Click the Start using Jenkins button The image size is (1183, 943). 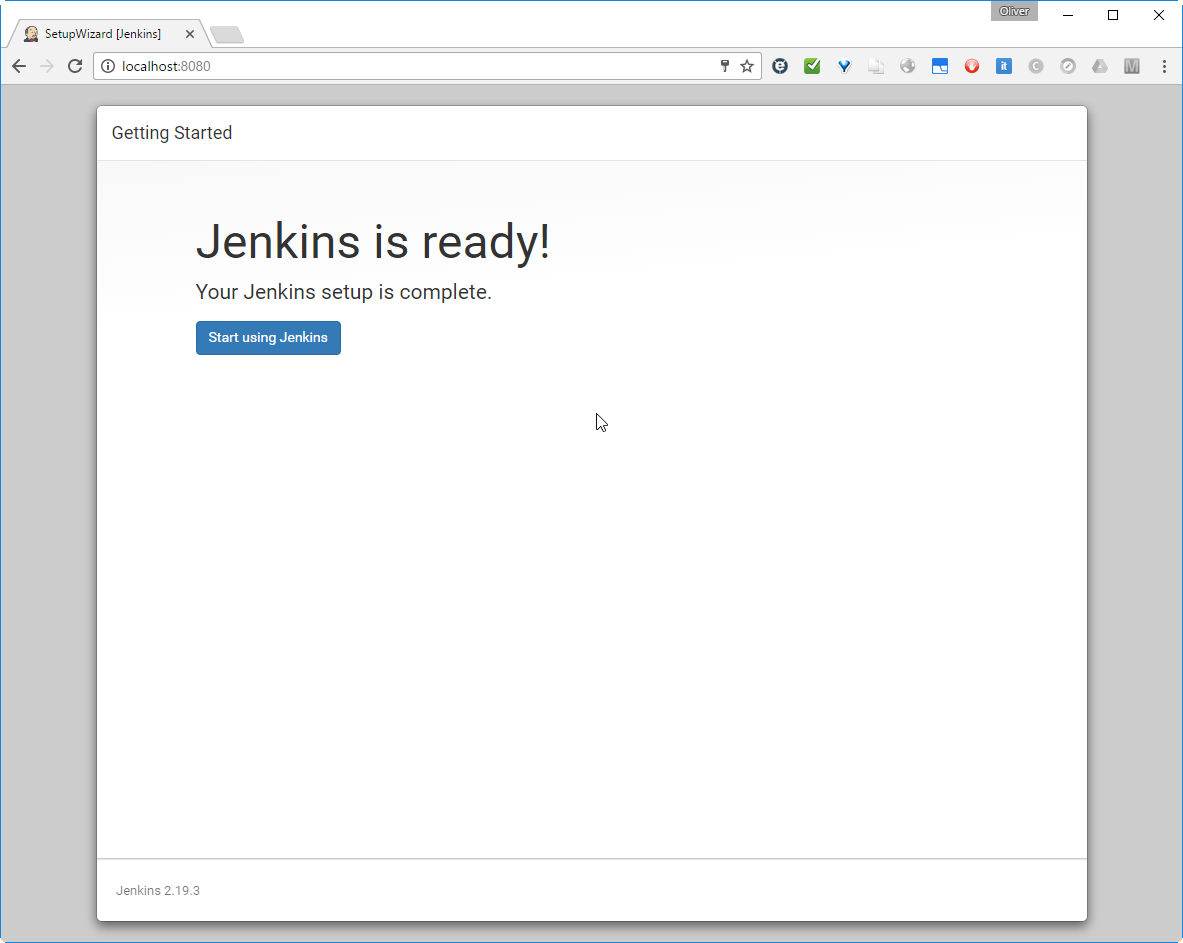(x=268, y=338)
